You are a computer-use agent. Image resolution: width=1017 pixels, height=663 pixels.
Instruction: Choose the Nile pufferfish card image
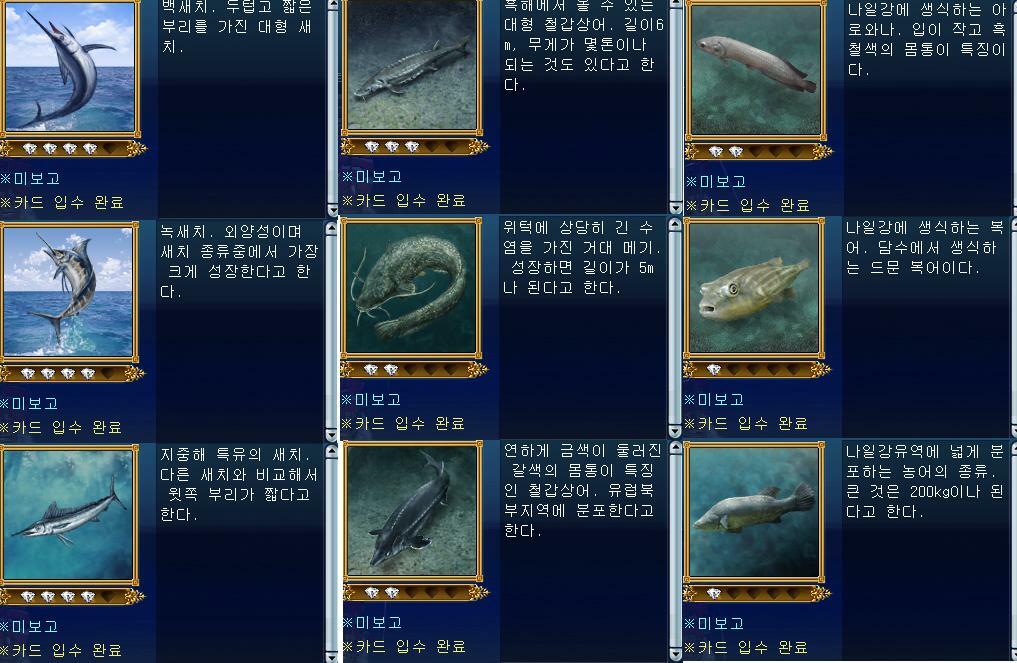coord(754,289)
